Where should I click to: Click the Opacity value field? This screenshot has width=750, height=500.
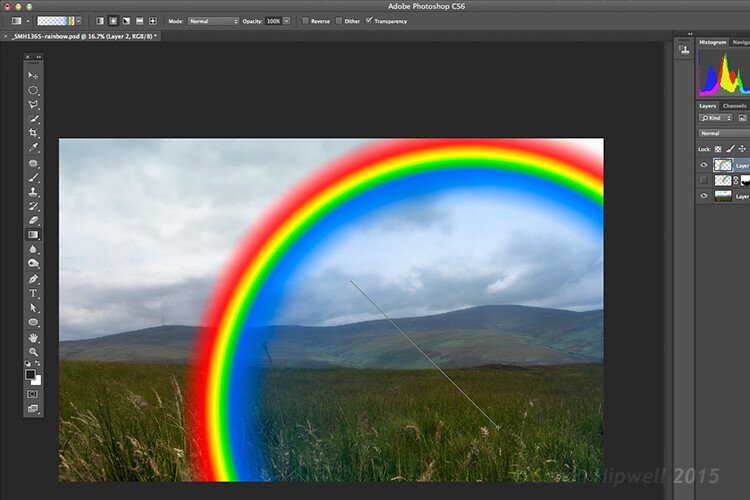click(273, 21)
